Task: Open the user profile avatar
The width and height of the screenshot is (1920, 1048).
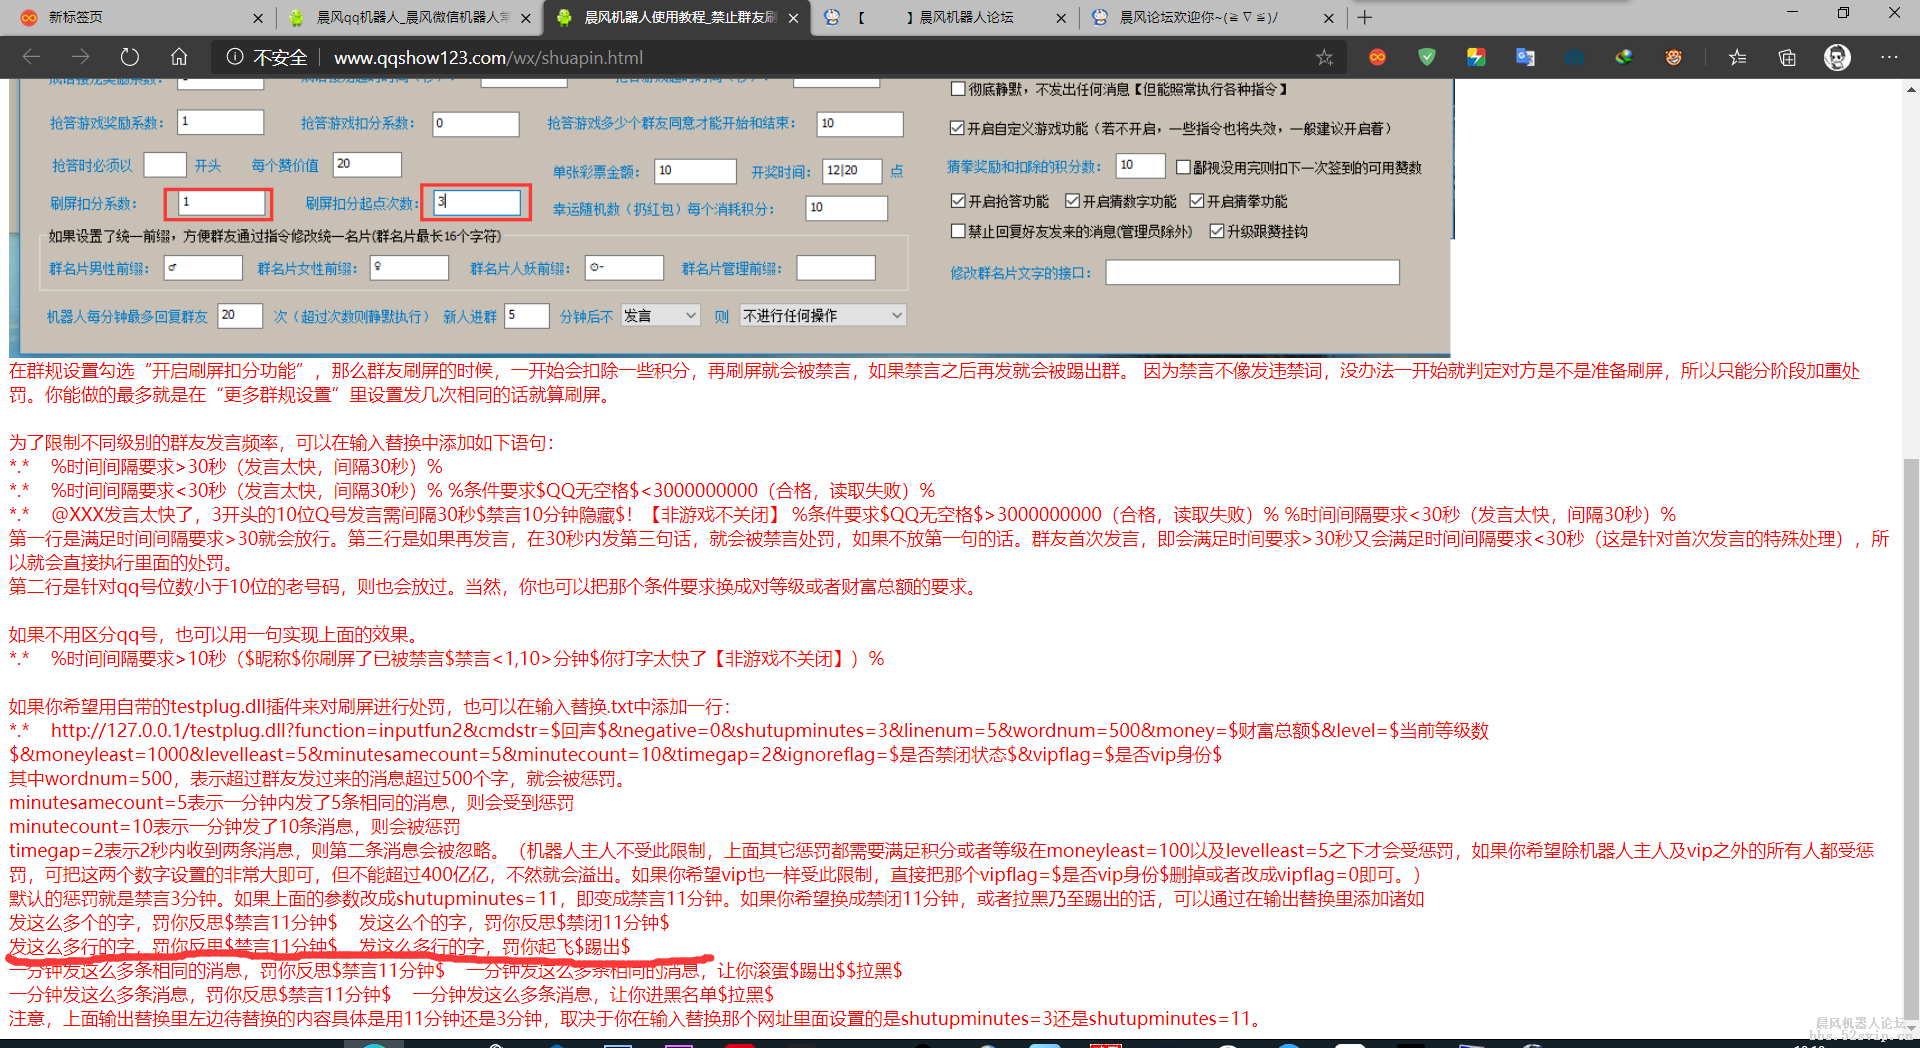Action: [x=1837, y=57]
